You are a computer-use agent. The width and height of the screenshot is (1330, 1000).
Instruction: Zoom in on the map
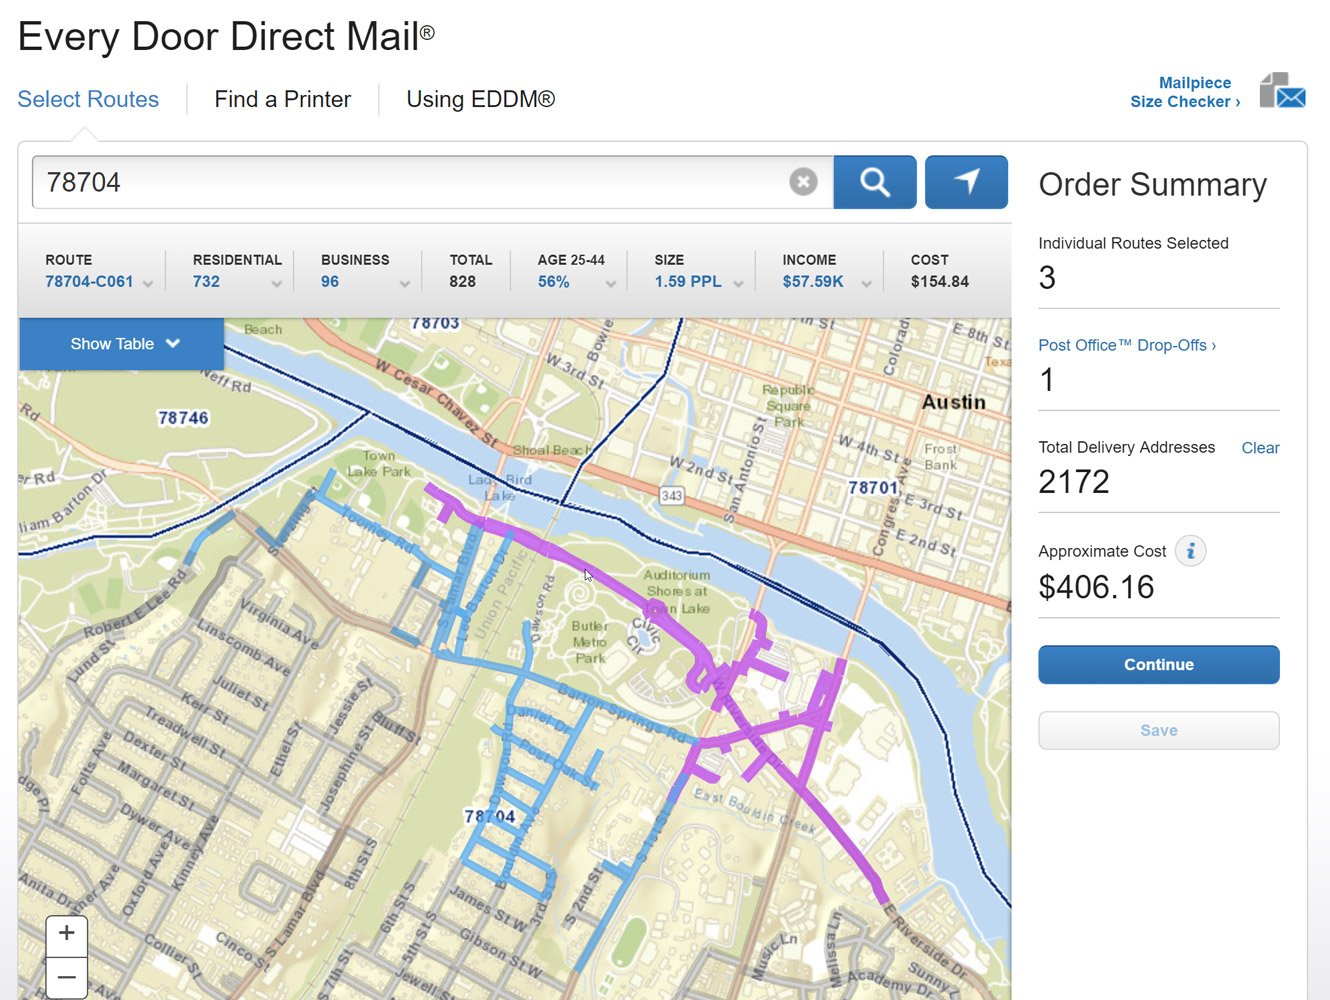(x=67, y=934)
